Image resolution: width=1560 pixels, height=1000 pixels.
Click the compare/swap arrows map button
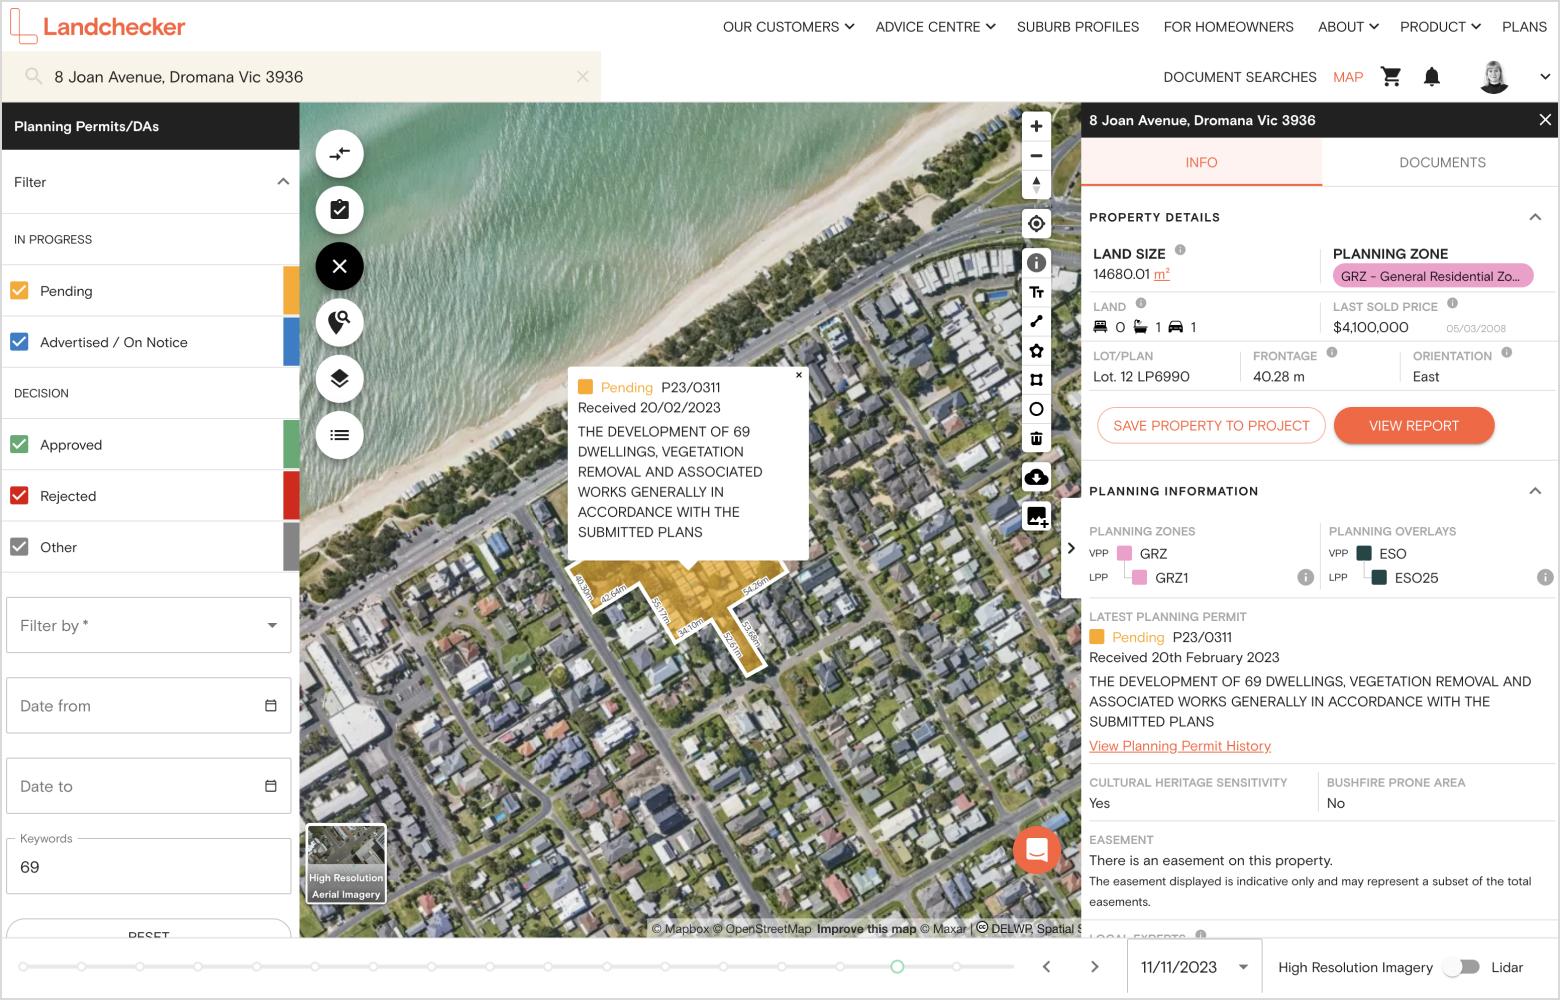tap(340, 154)
